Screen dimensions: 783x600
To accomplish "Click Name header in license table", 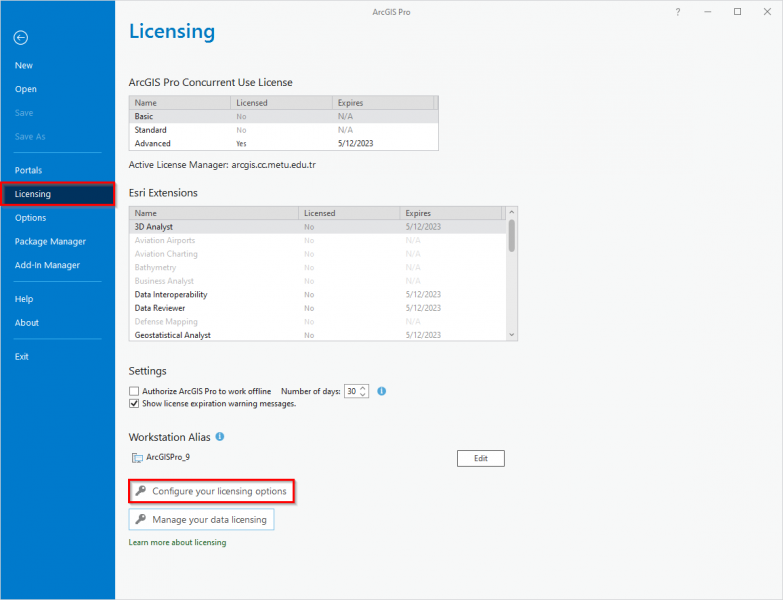I will pyautogui.click(x=180, y=103).
